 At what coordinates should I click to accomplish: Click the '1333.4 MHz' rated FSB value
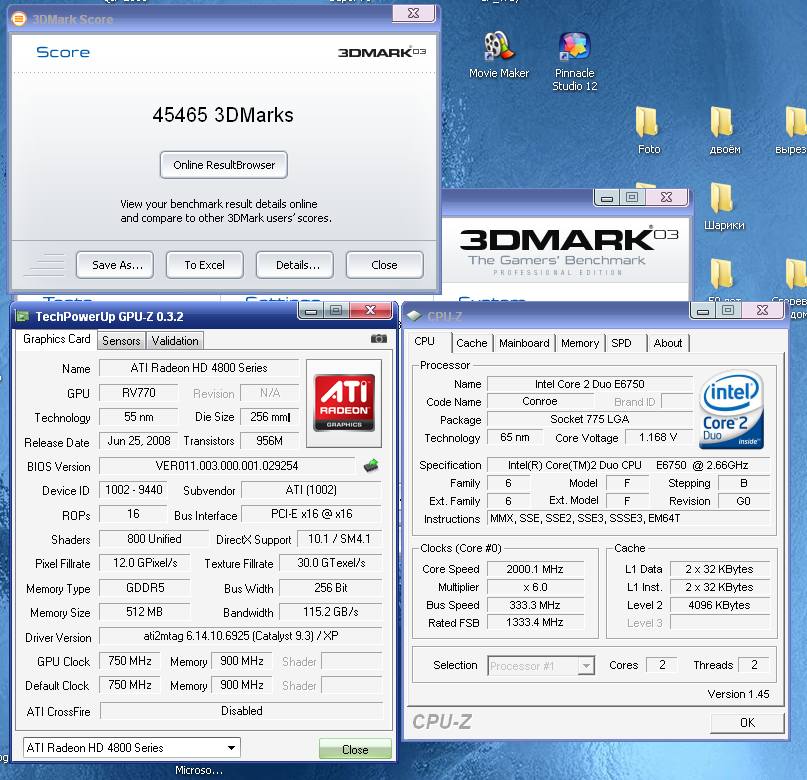pos(535,623)
